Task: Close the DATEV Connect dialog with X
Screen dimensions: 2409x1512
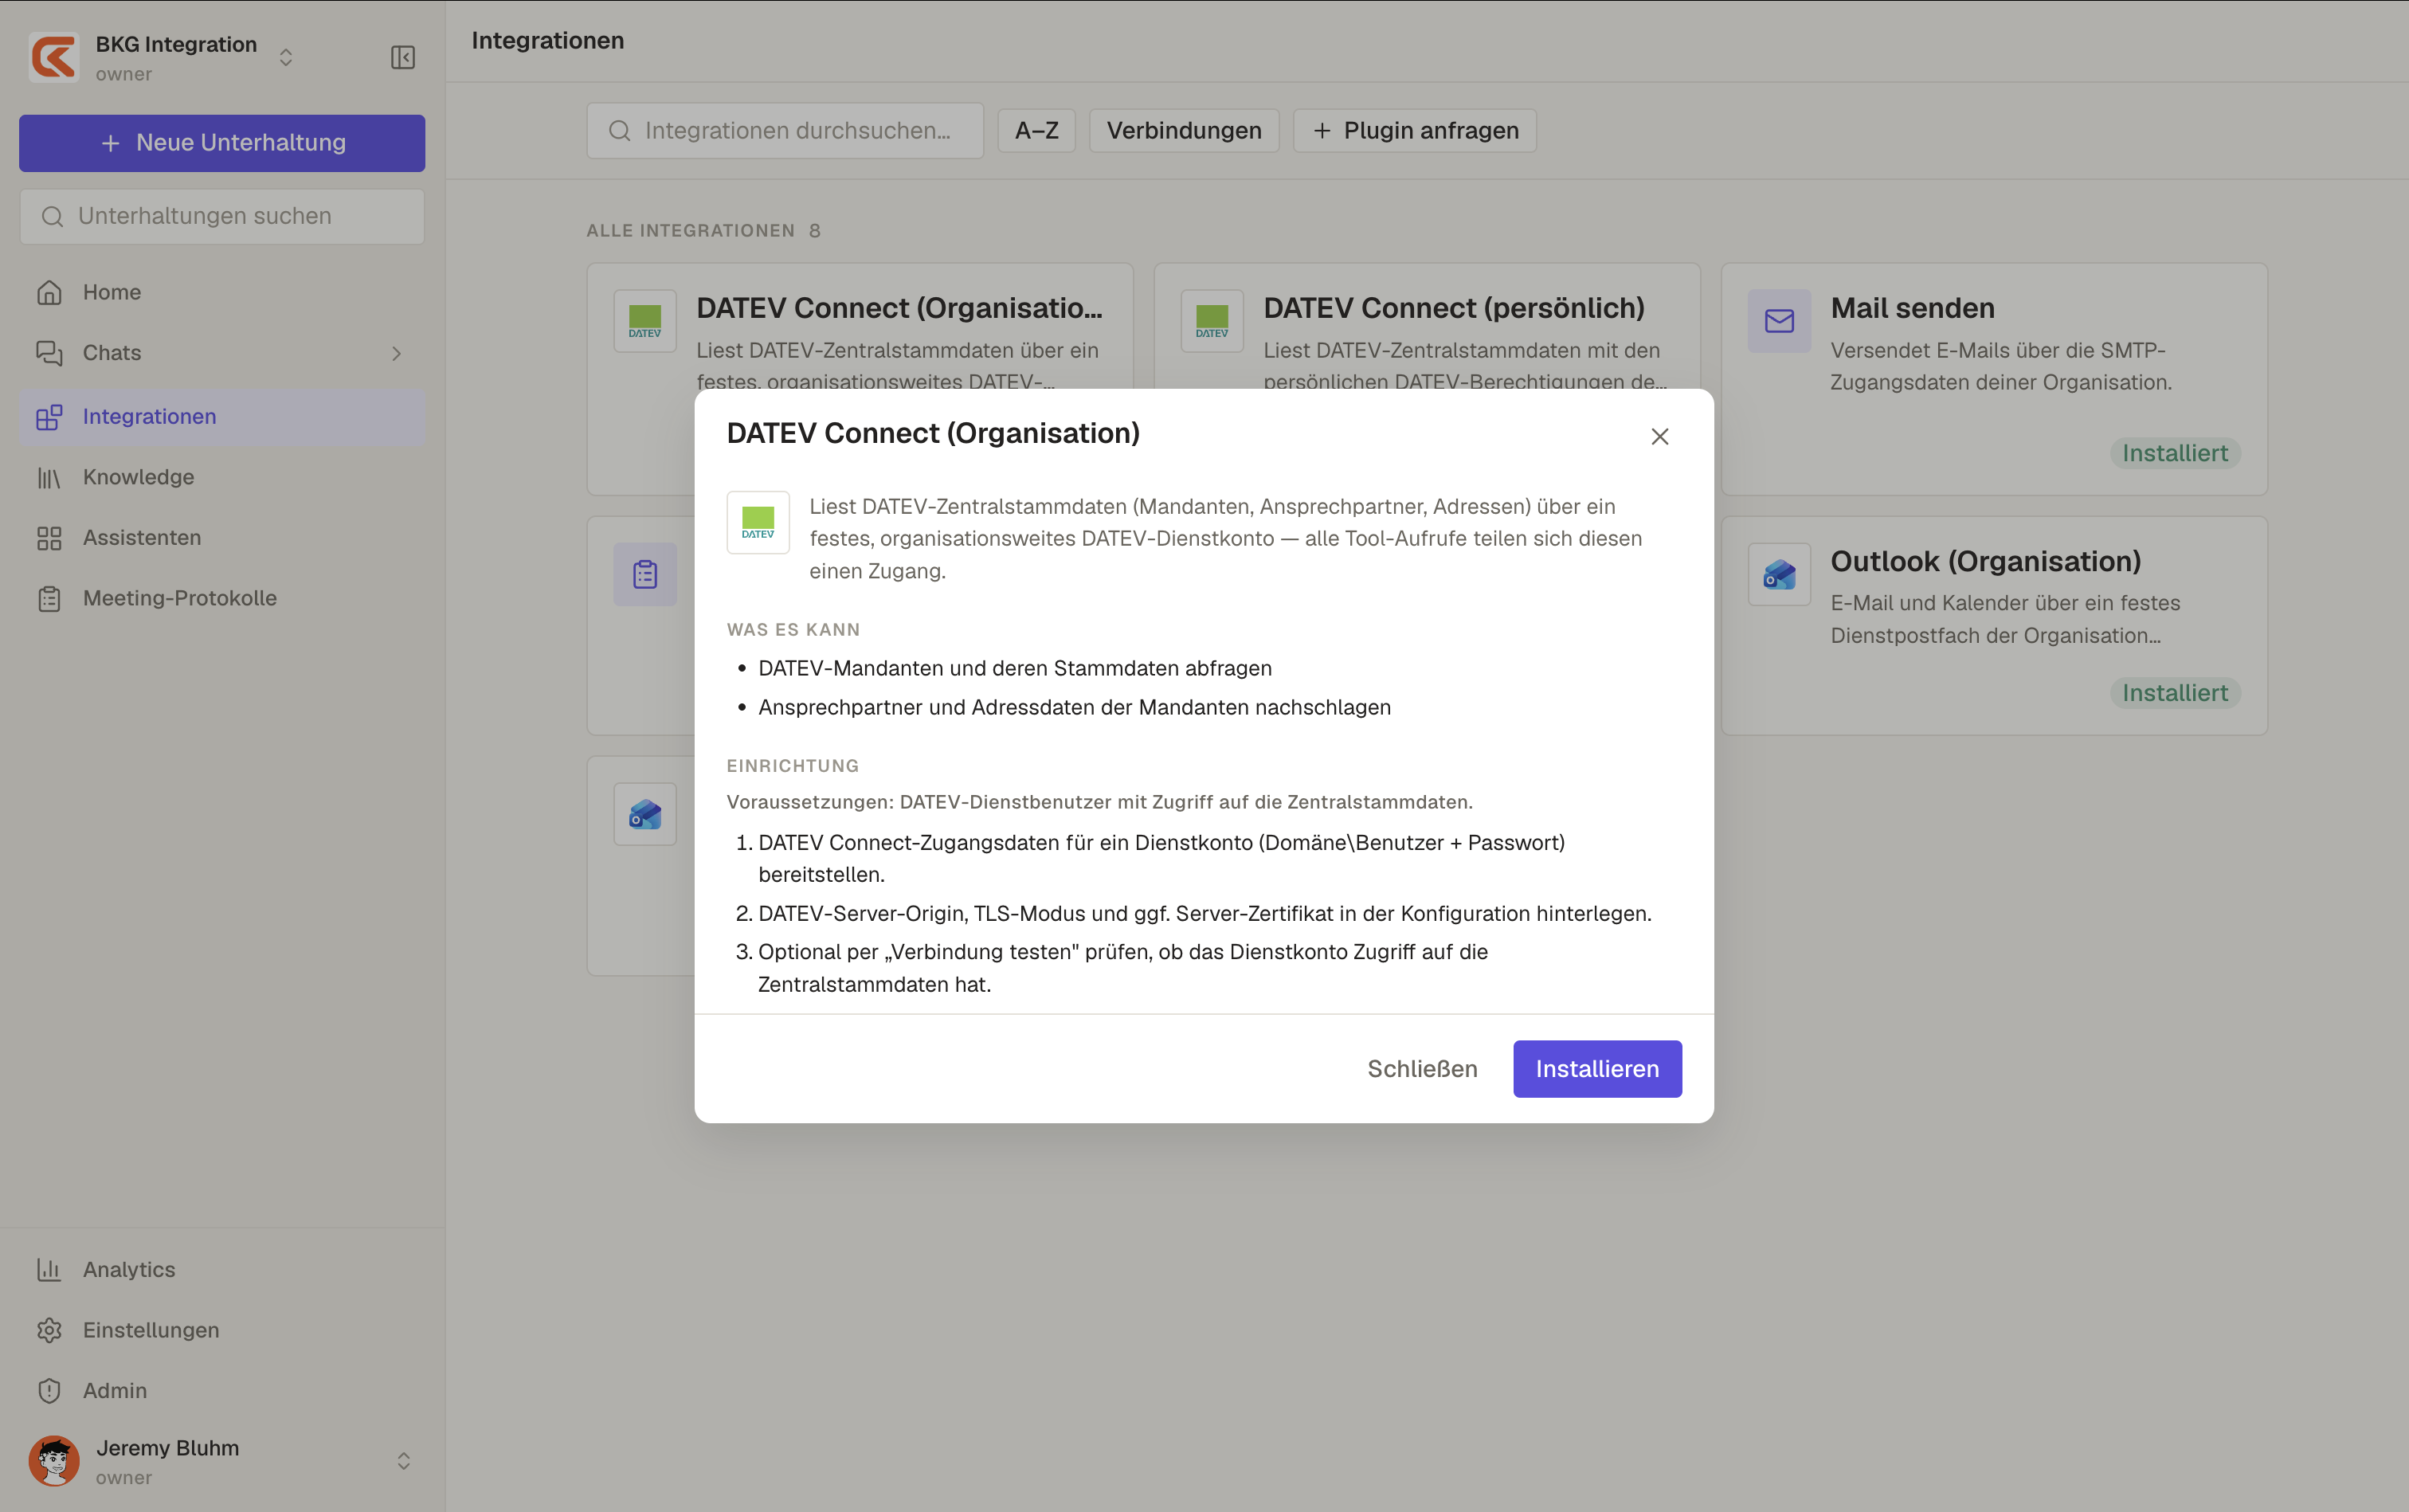Action: click(1660, 437)
